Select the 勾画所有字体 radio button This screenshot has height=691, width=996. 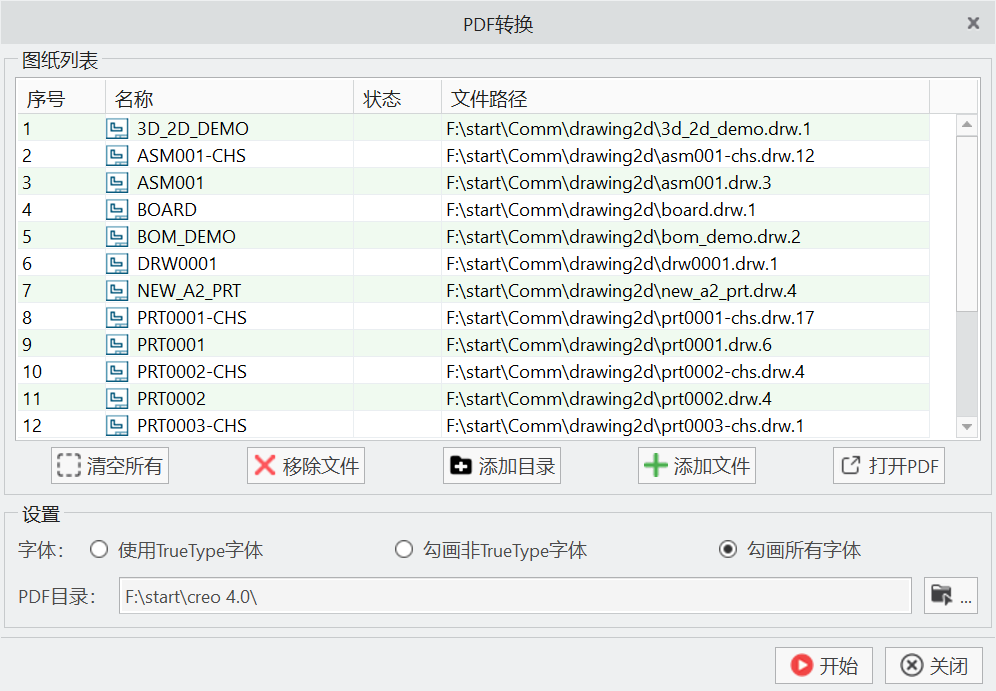(x=728, y=549)
